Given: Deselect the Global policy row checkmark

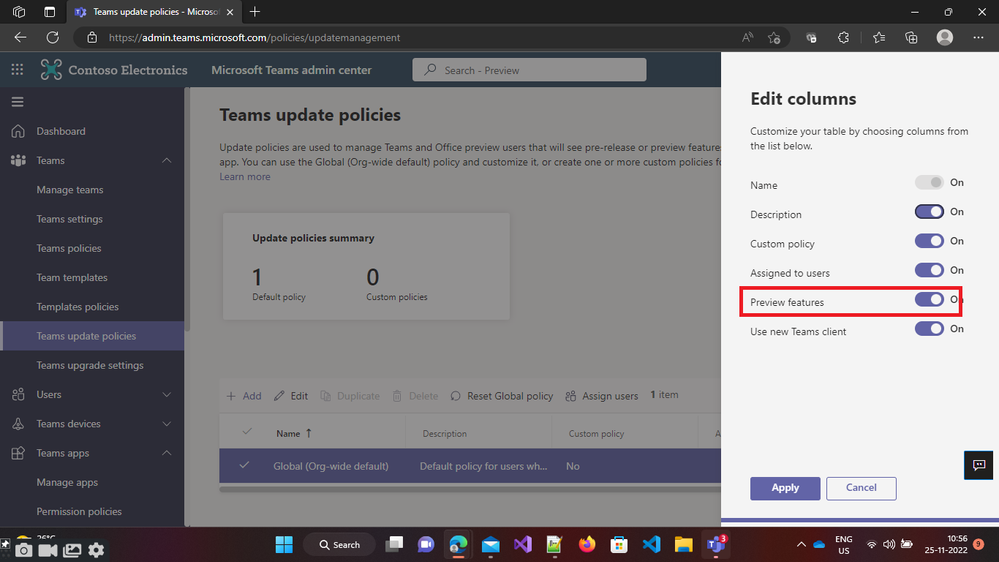Looking at the screenshot, I should [x=244, y=465].
